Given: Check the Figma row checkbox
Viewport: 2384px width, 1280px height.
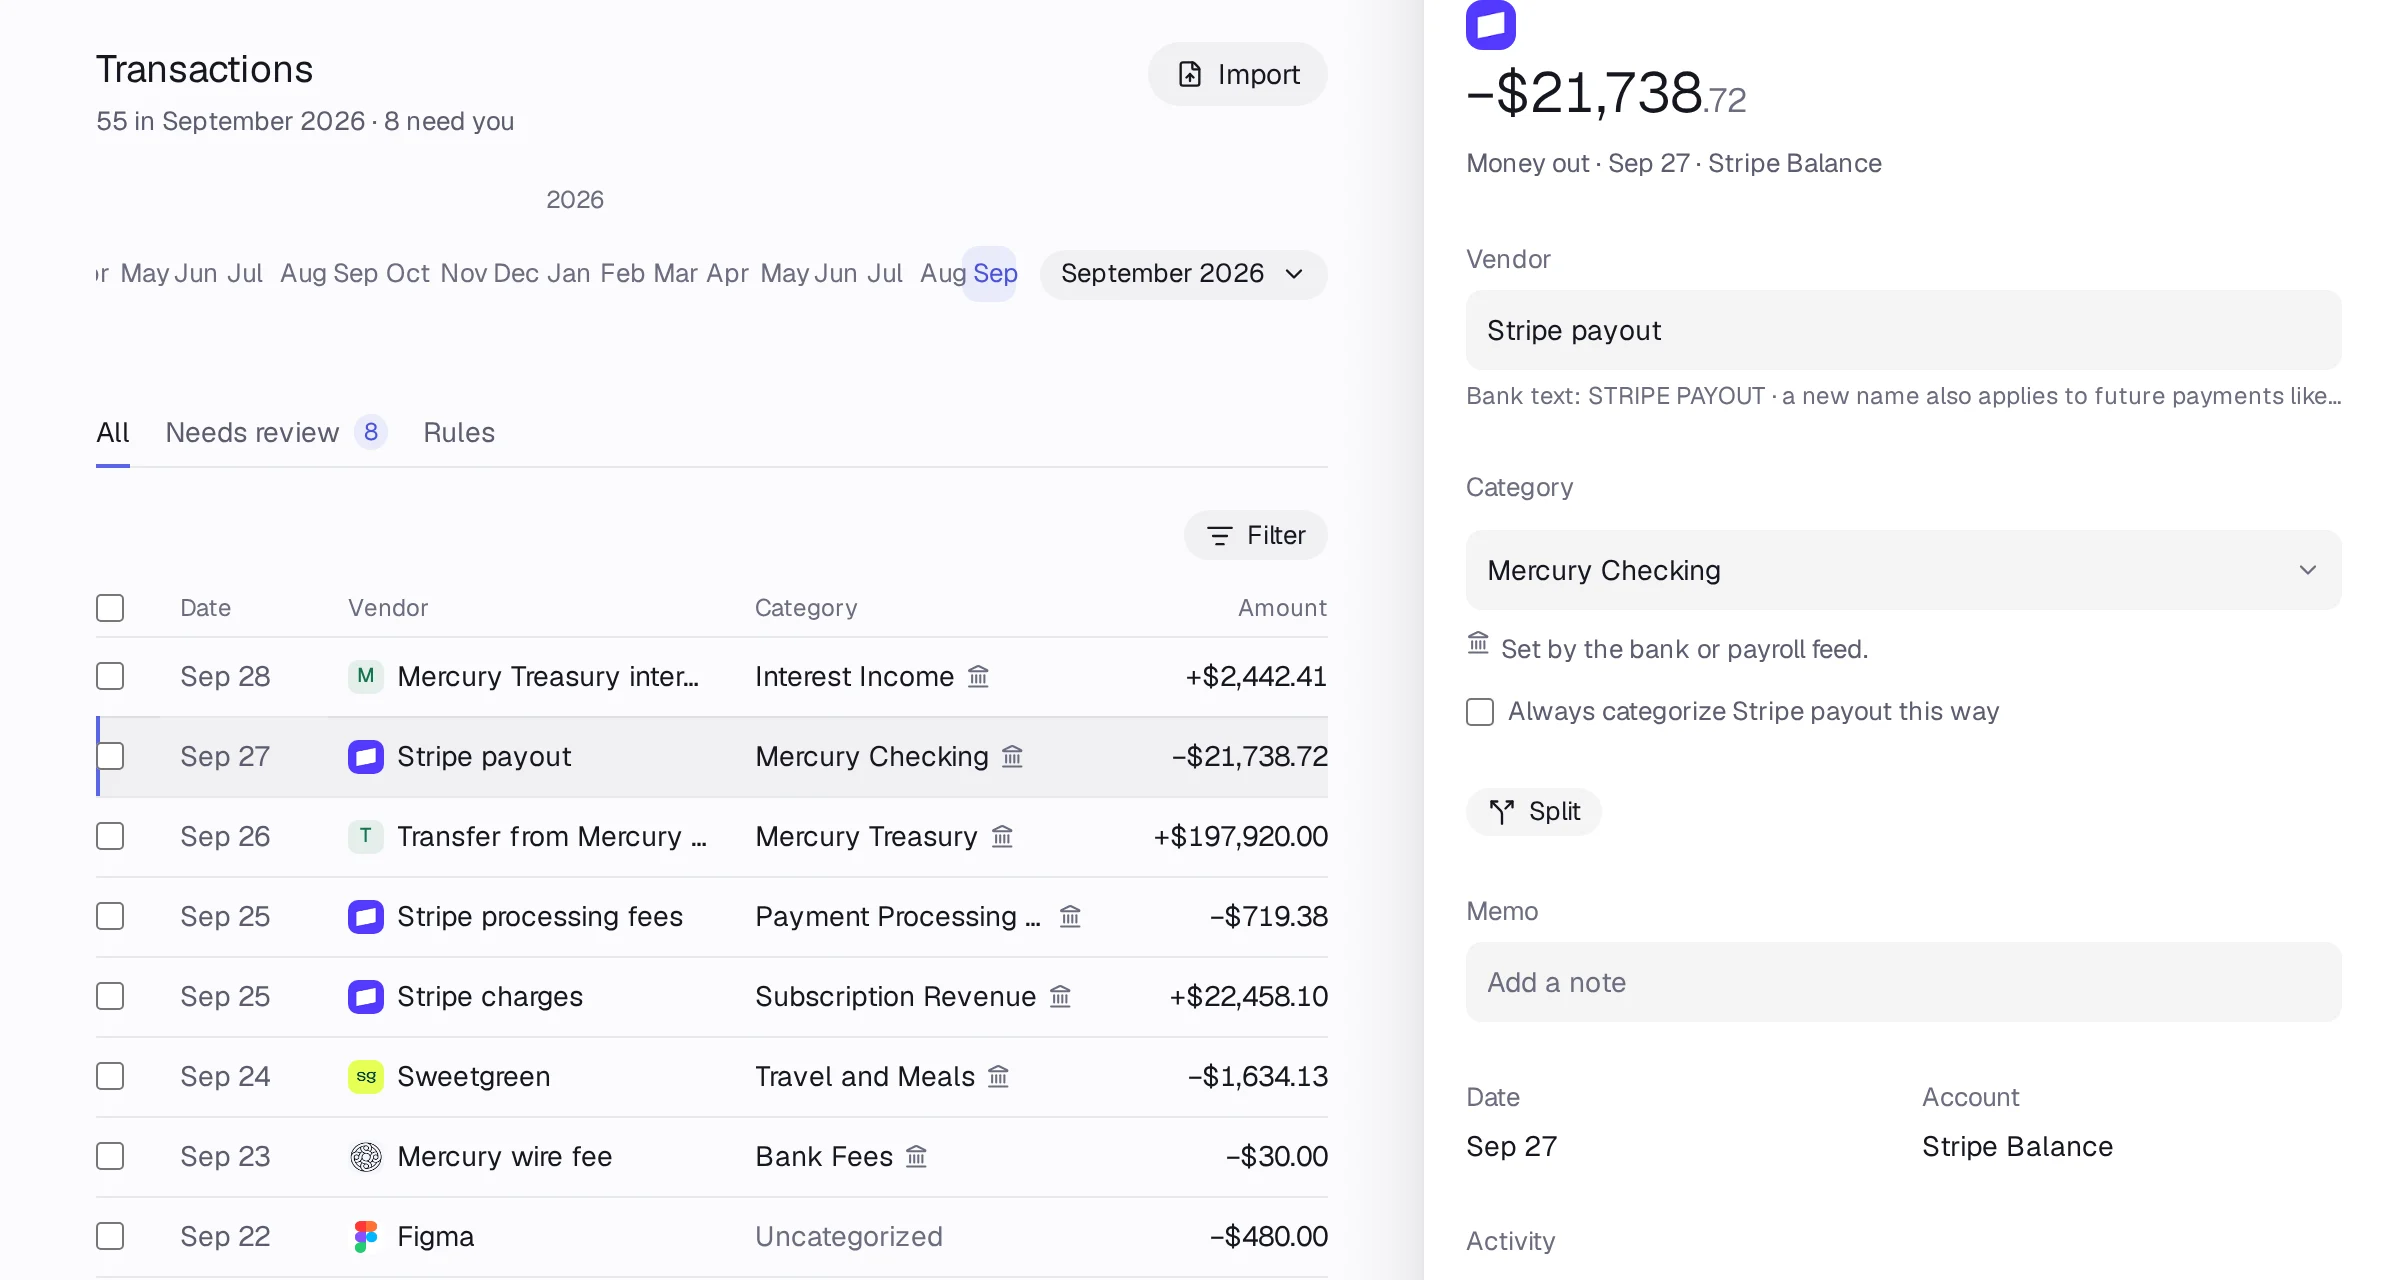Looking at the screenshot, I should tap(110, 1236).
